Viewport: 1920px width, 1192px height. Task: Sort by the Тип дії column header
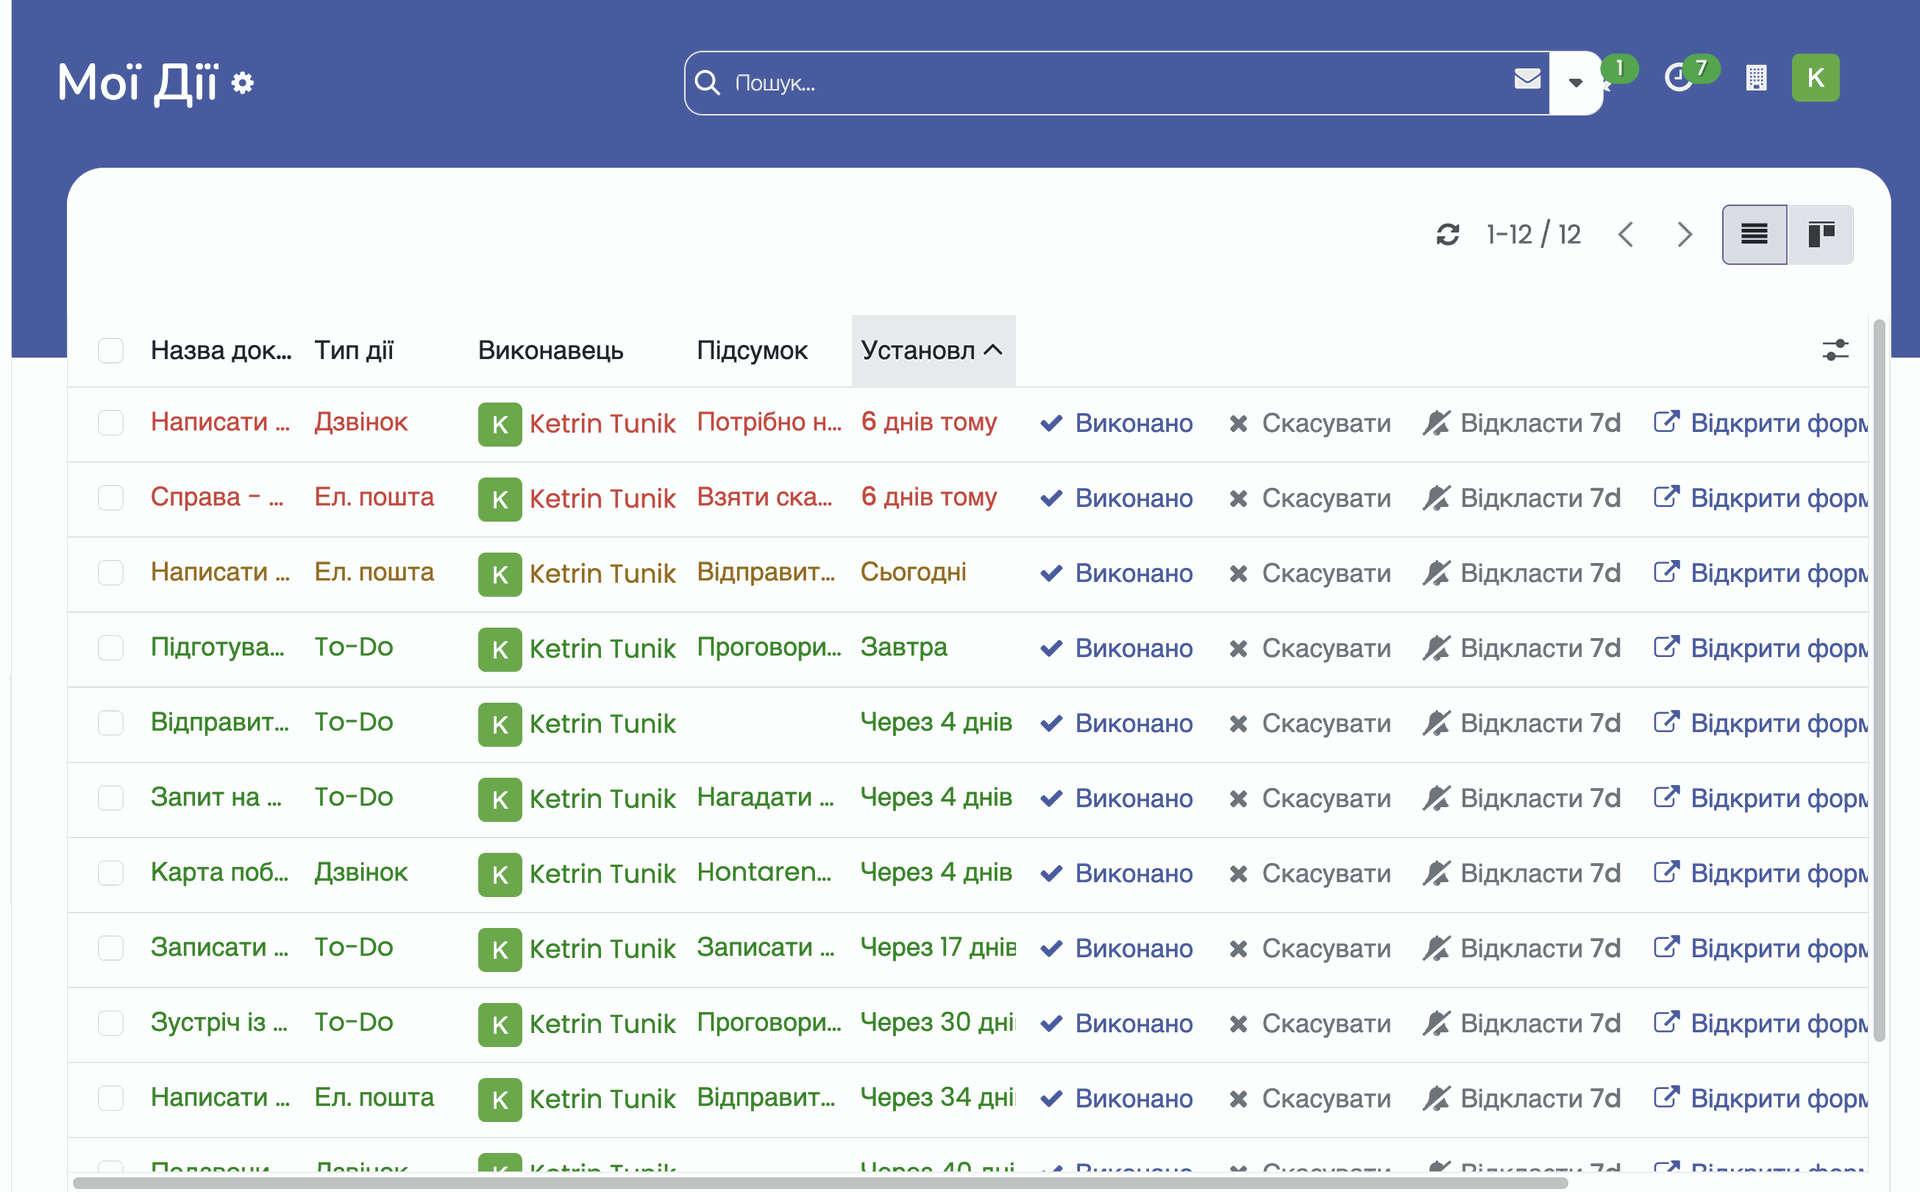pos(354,350)
